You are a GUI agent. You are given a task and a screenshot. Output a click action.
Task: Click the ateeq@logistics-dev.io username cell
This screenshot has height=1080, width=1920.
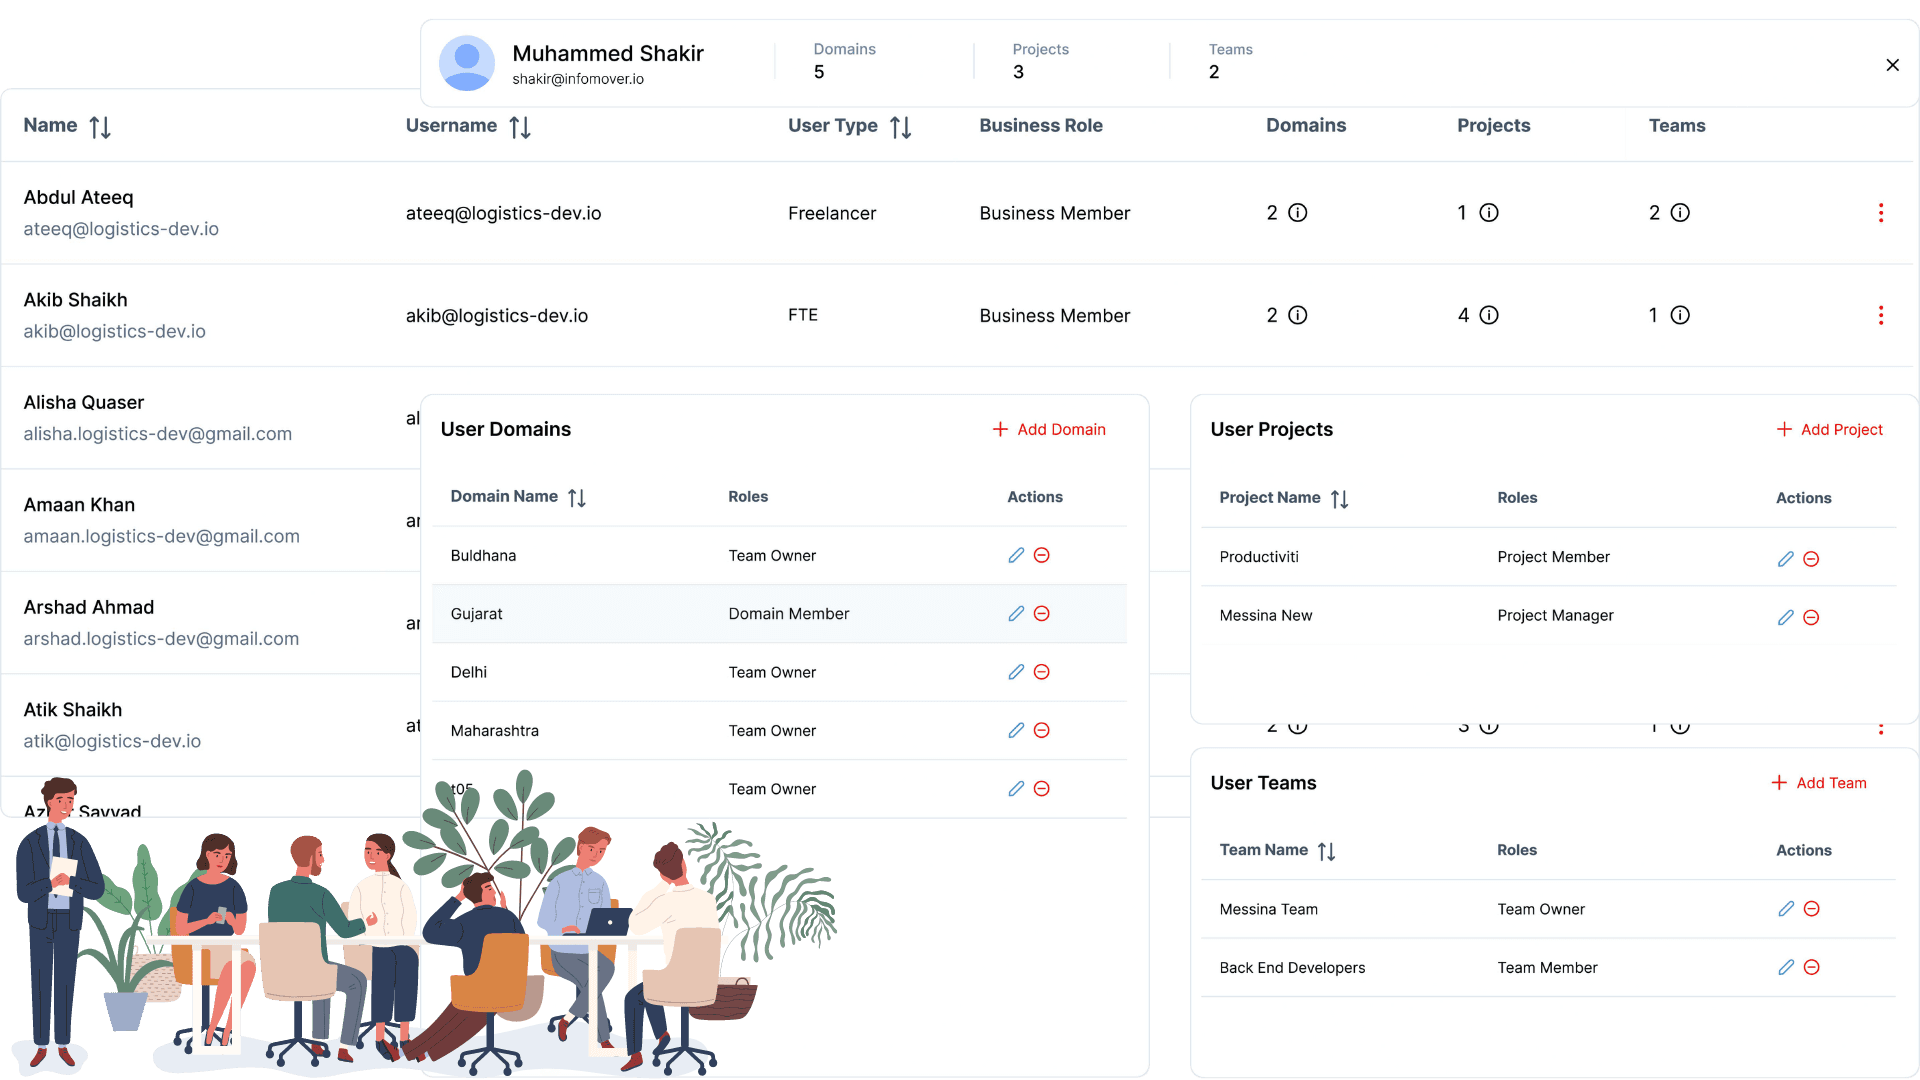[x=503, y=213]
